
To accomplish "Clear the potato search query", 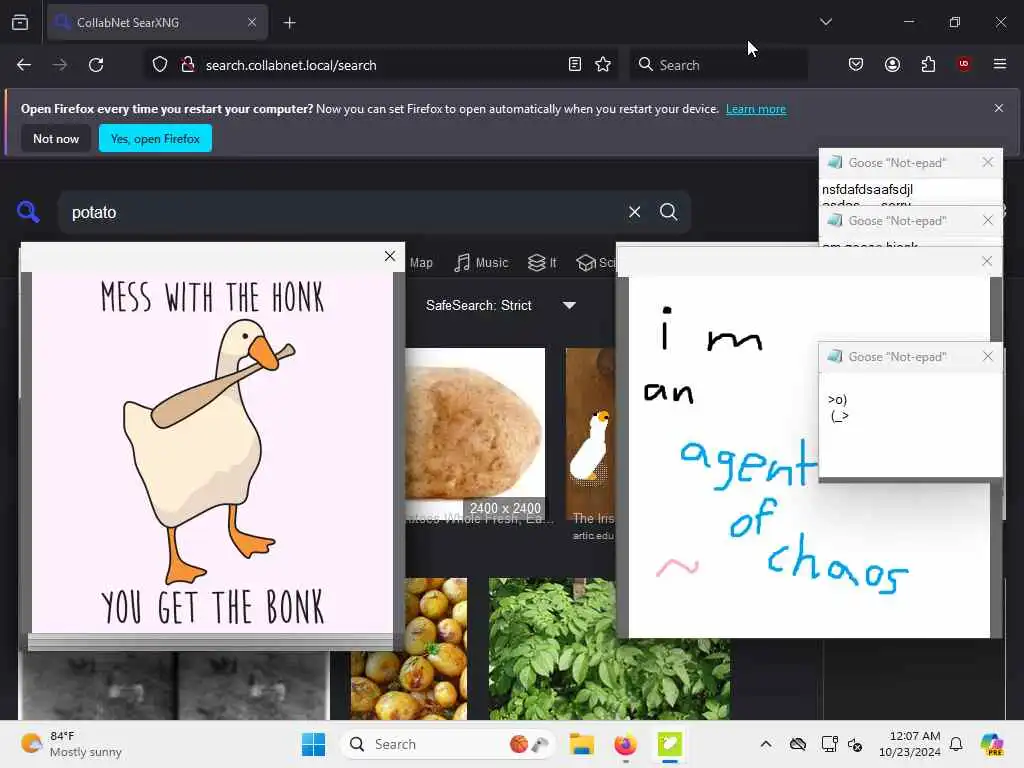I will point(634,212).
